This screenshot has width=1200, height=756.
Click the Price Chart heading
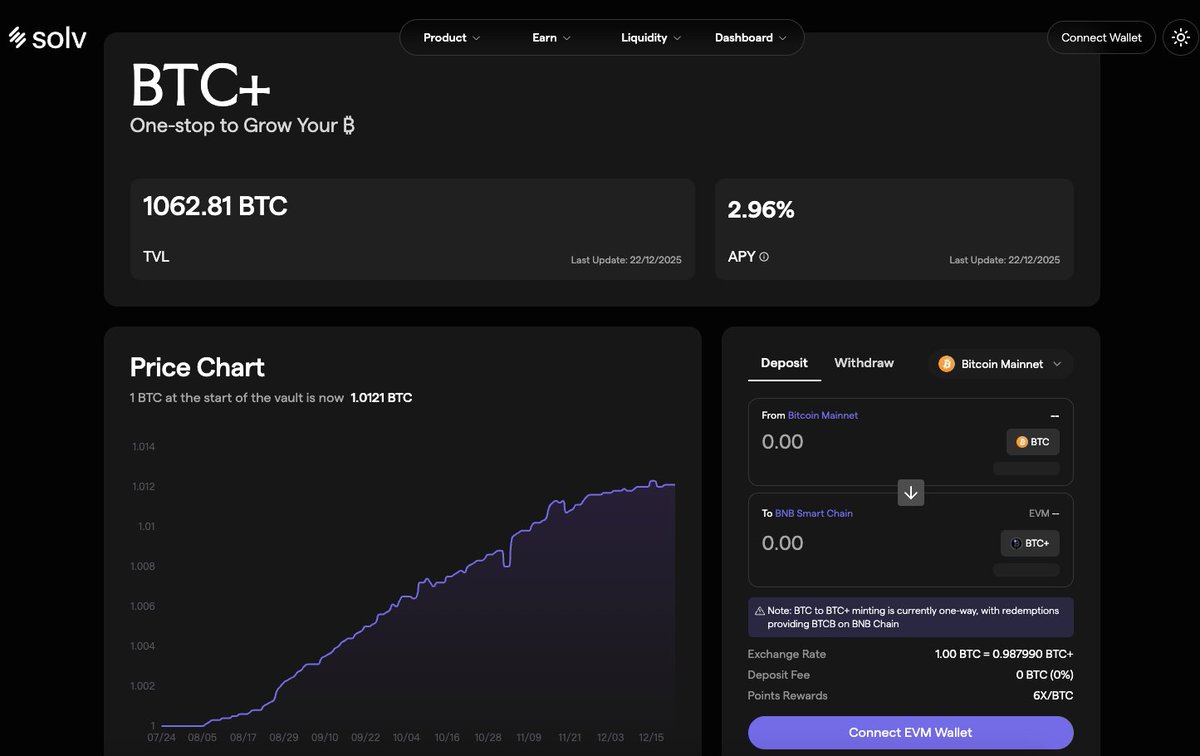click(197, 367)
